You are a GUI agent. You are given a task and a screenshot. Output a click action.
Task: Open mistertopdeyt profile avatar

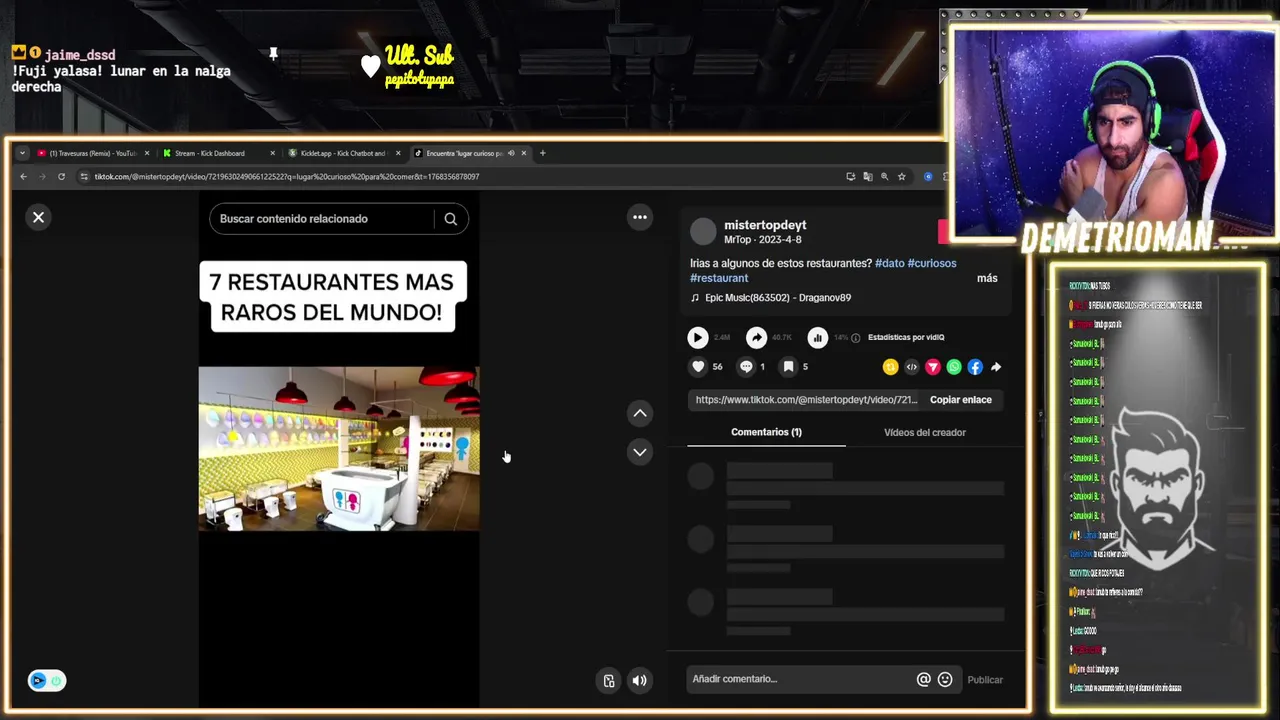tap(703, 231)
